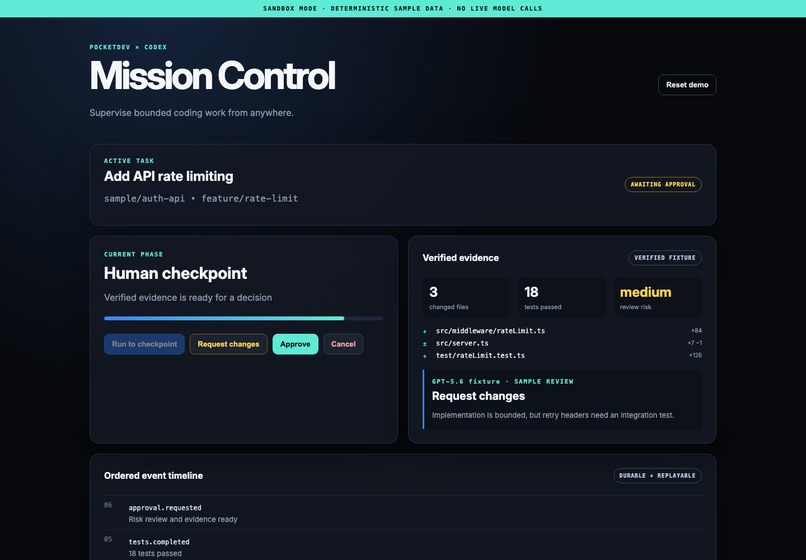Click the retry headers review note
Viewport: 806px width, 560px height.
(x=553, y=415)
